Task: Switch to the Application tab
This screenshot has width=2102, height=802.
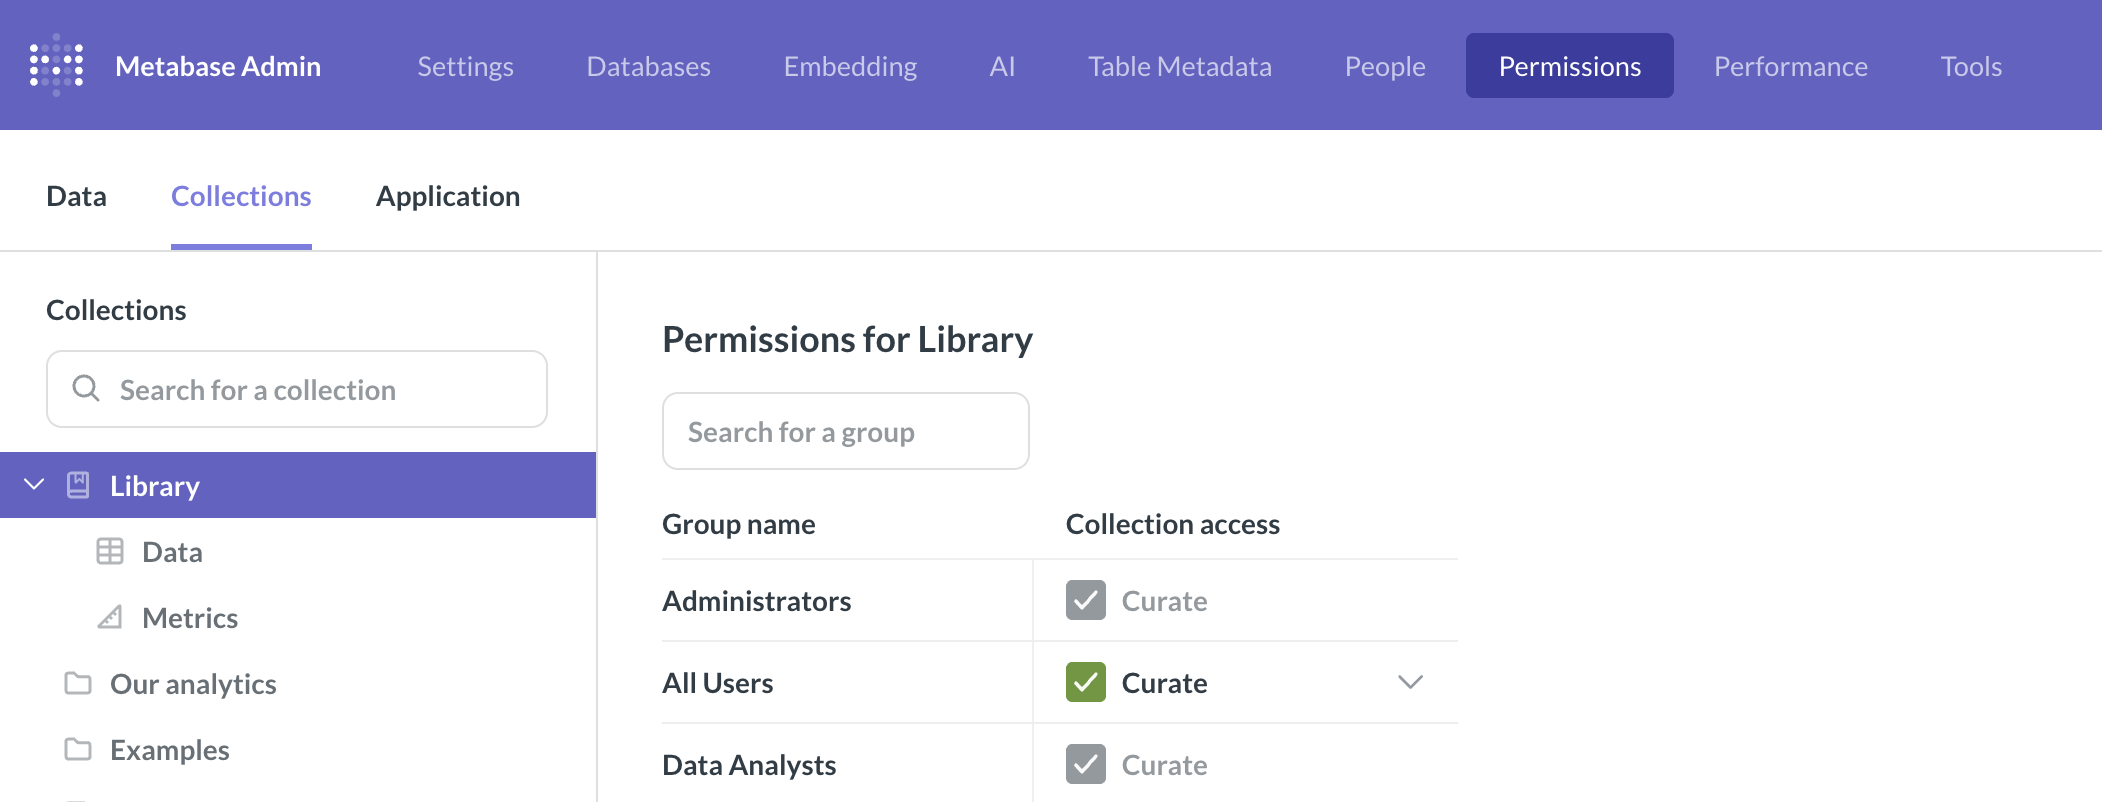Action: tap(448, 196)
